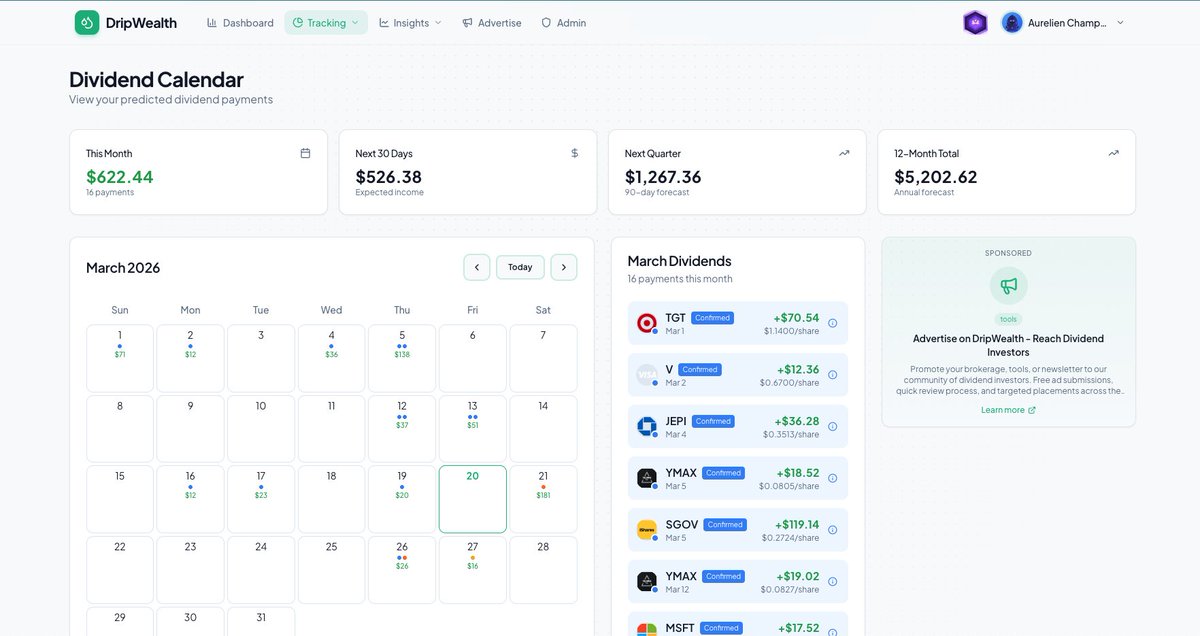This screenshot has height=636, width=1200.
Task: Select March 12 calendar day with $37
Action: (x=402, y=429)
